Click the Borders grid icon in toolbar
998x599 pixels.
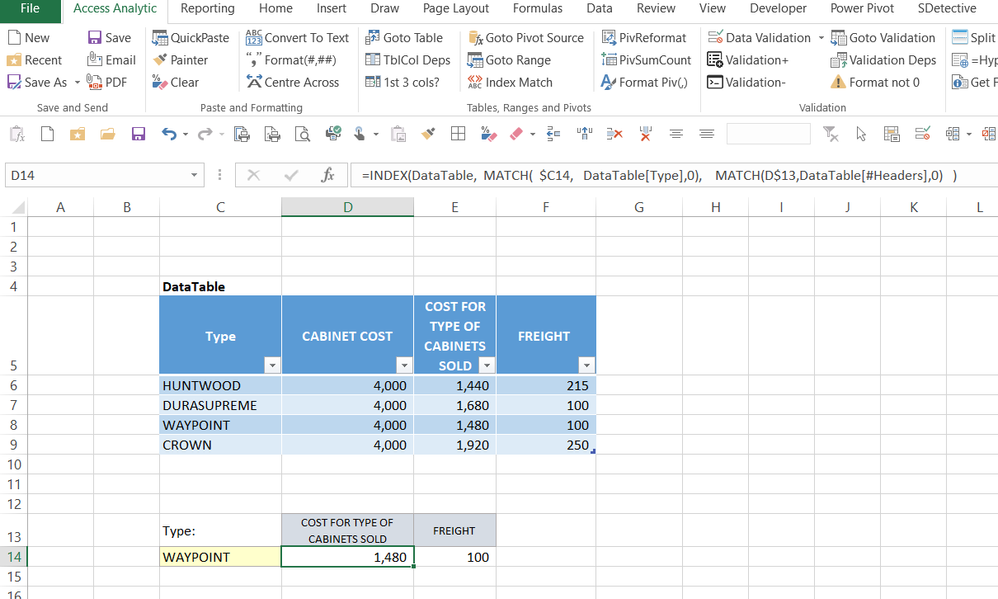(x=458, y=134)
